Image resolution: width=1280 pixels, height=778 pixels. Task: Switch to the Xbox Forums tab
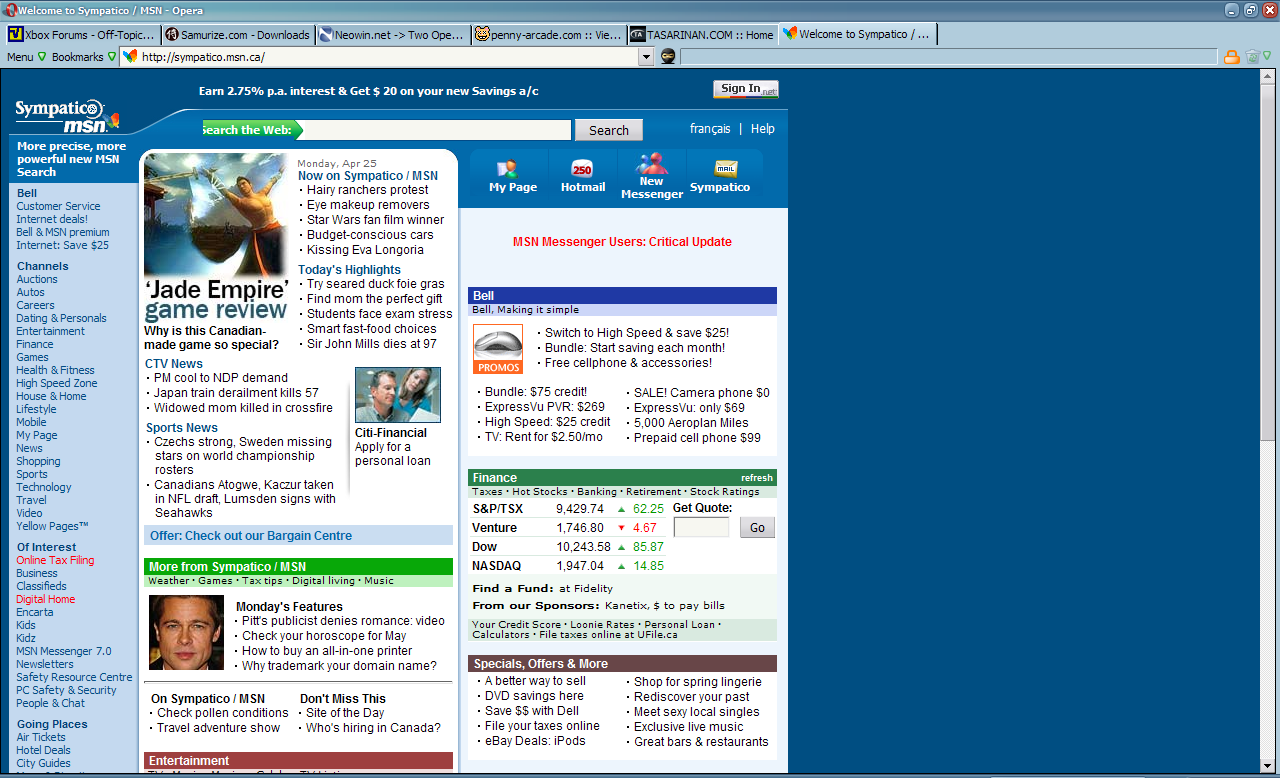pos(81,34)
